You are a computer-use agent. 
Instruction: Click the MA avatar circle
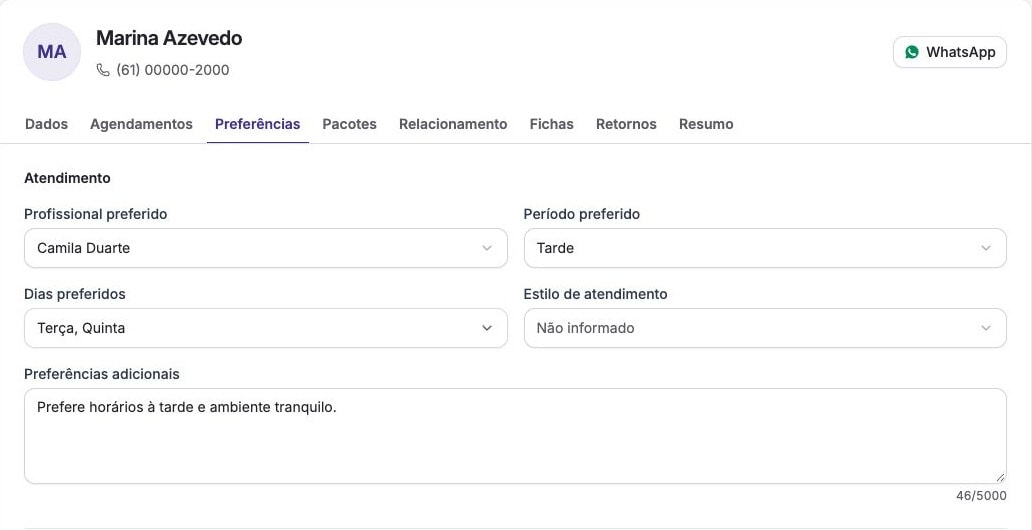pos(52,52)
